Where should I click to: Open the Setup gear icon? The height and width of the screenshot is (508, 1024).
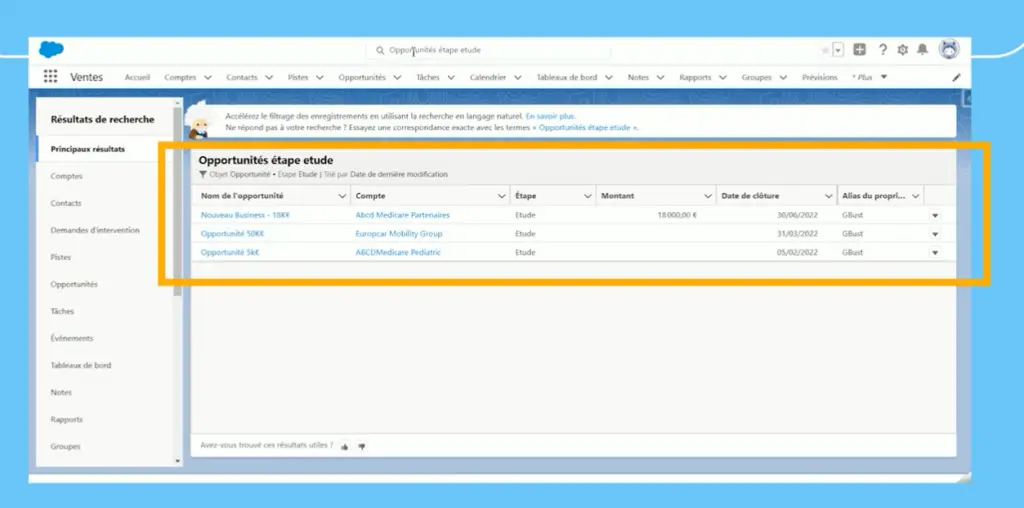903,50
